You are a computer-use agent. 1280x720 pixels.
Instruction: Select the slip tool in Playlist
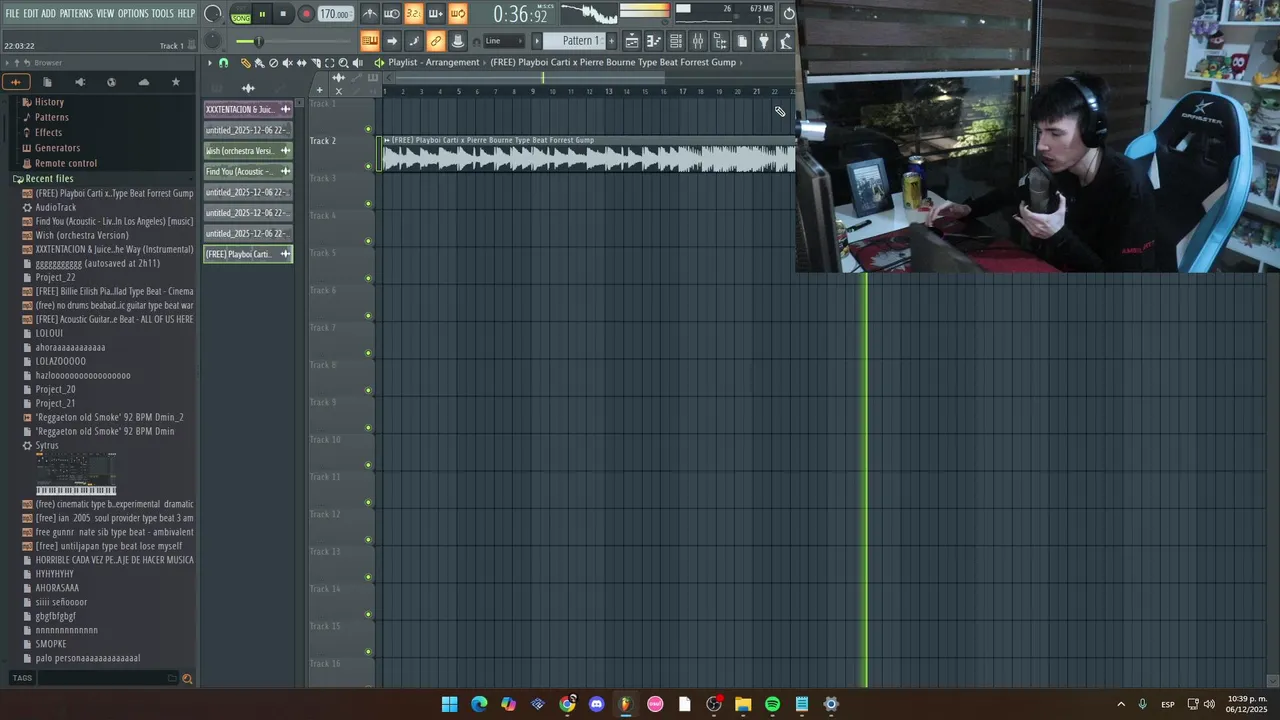coord(301,63)
